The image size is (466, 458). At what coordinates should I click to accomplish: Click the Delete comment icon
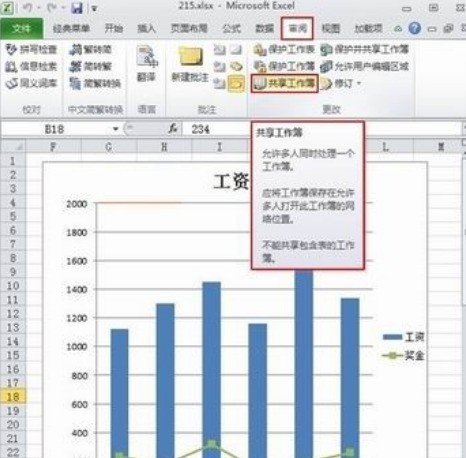[x=219, y=50]
